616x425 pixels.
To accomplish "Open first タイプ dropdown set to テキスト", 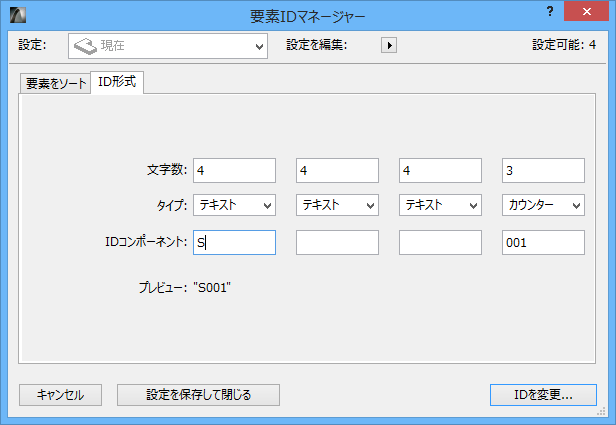I will (x=235, y=205).
